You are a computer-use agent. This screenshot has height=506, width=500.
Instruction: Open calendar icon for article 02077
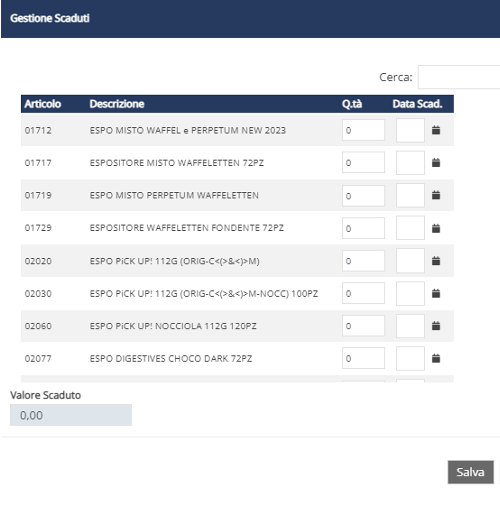point(436,358)
